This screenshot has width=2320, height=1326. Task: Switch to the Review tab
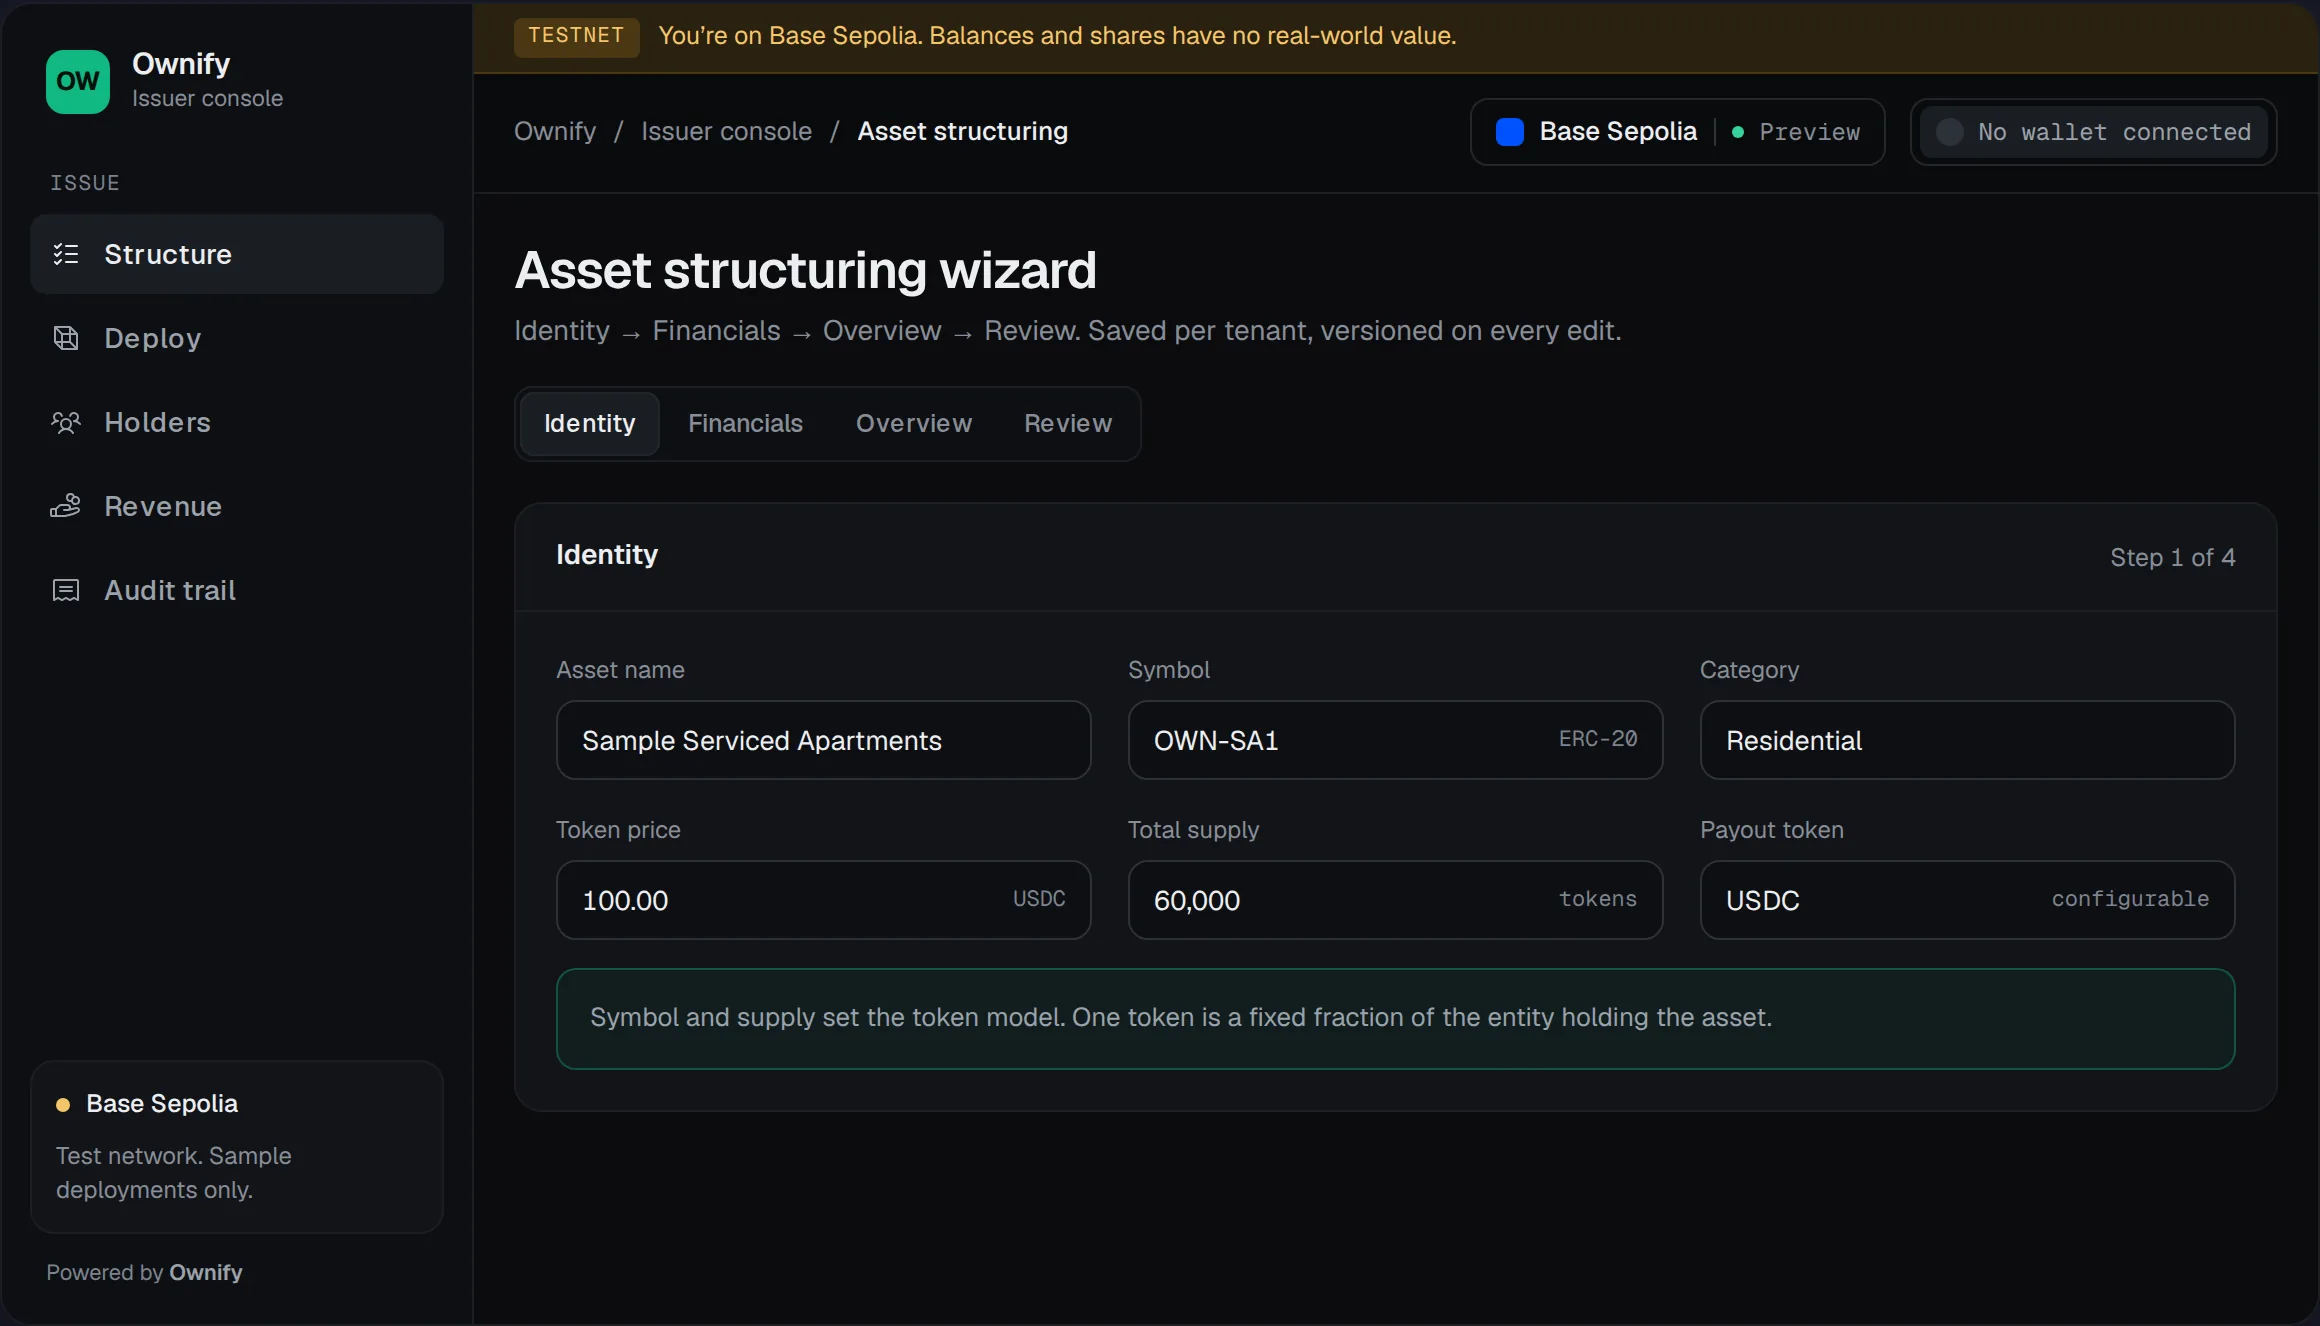pyautogui.click(x=1068, y=424)
